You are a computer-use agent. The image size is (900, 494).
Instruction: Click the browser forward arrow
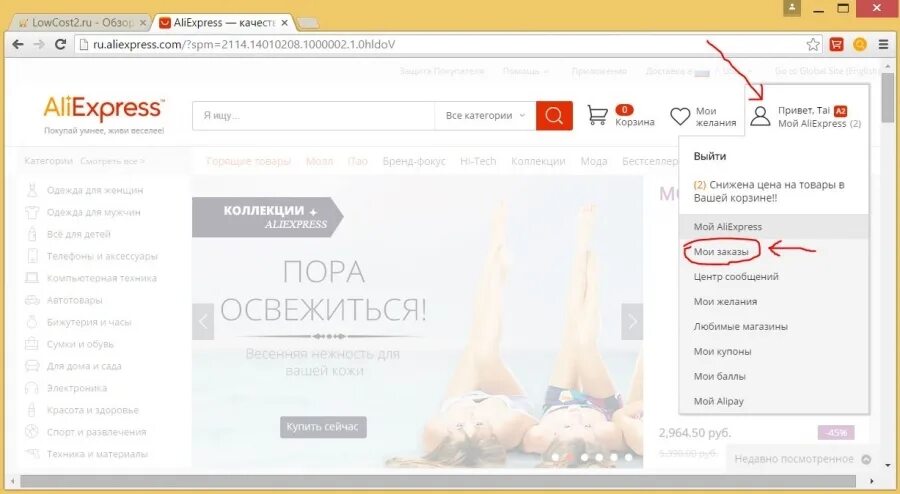coord(39,44)
